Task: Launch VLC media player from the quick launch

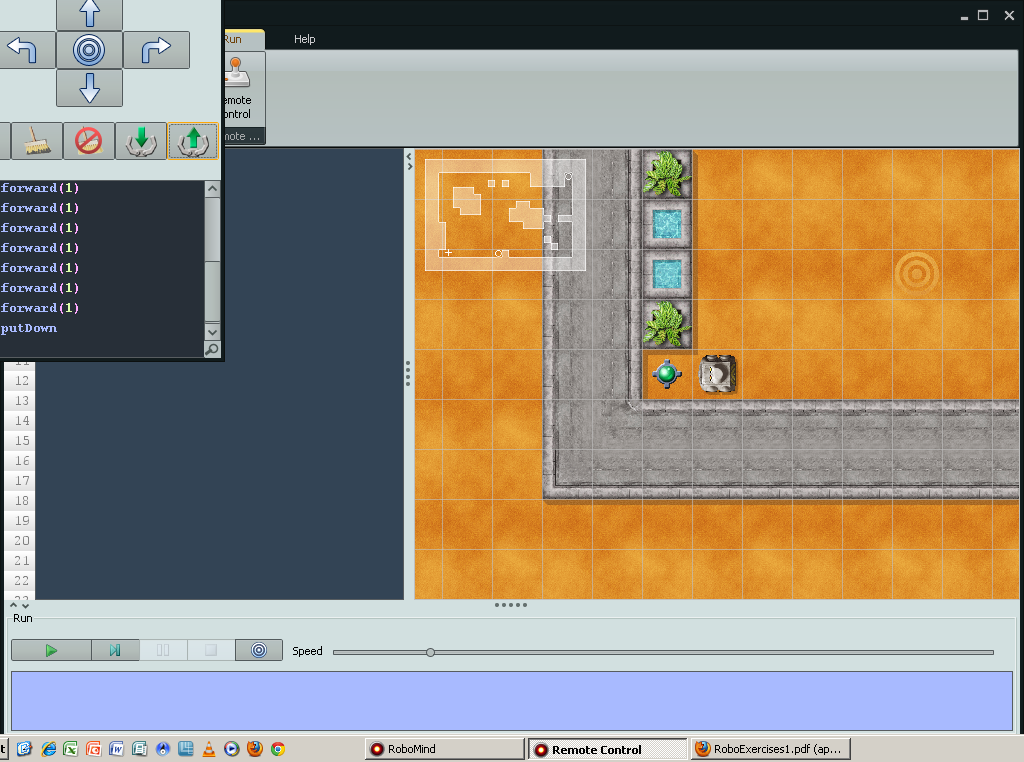Action: [209, 749]
